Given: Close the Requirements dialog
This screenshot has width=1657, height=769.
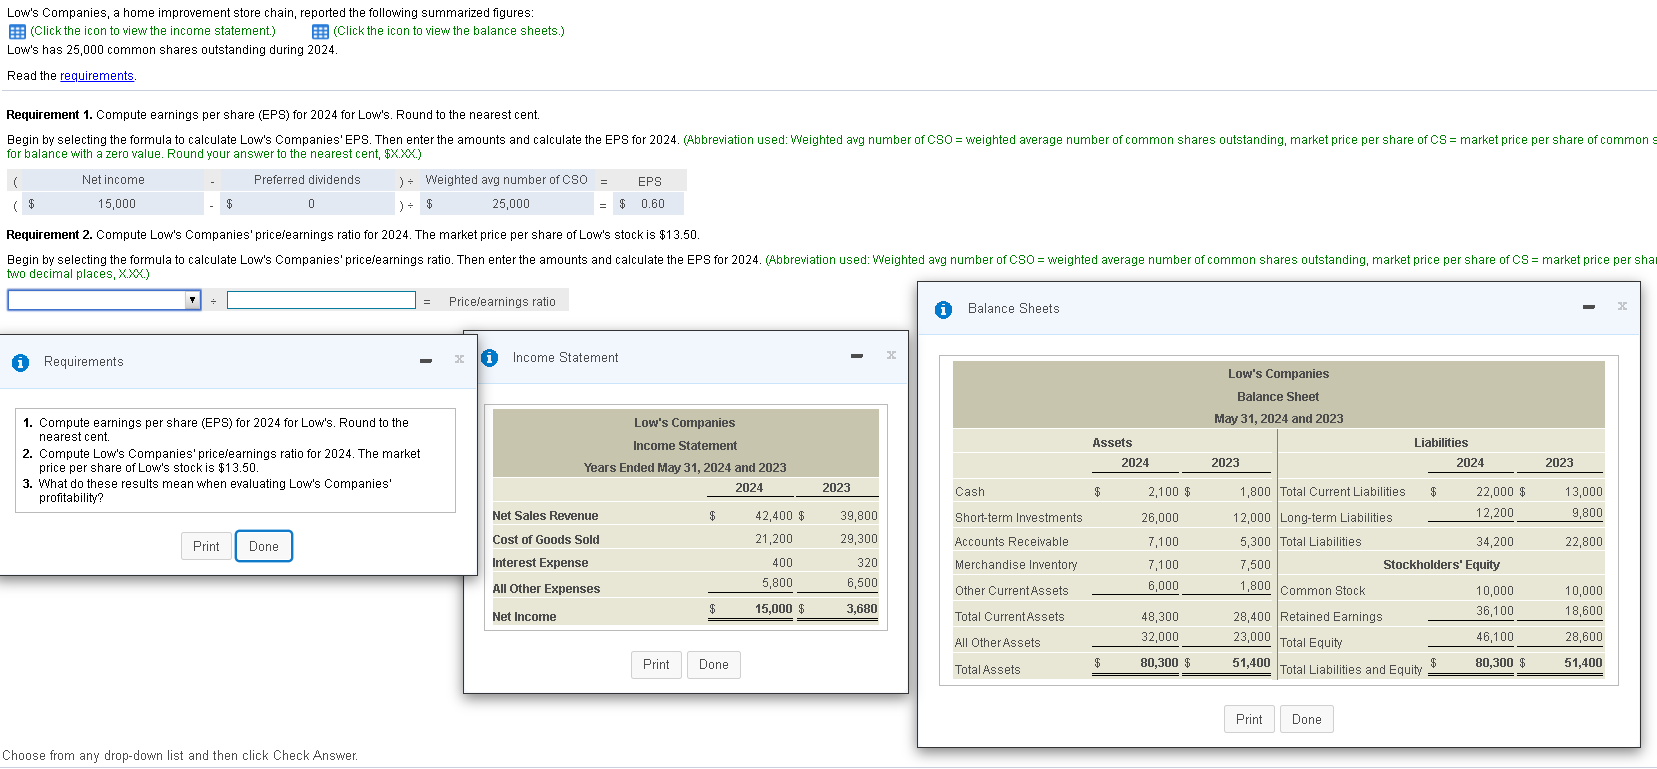Looking at the screenshot, I should (x=459, y=359).
